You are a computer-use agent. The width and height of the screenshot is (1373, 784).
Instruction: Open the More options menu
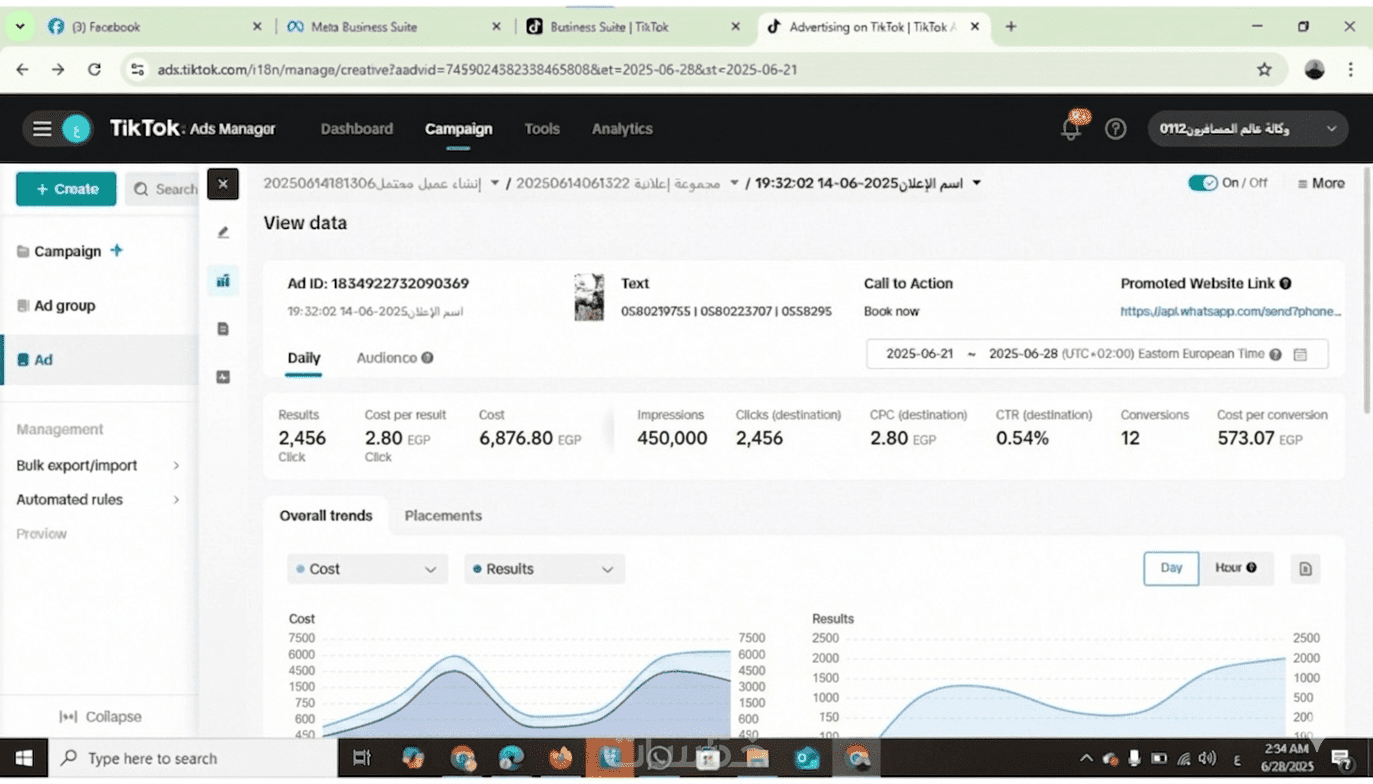(x=1321, y=183)
